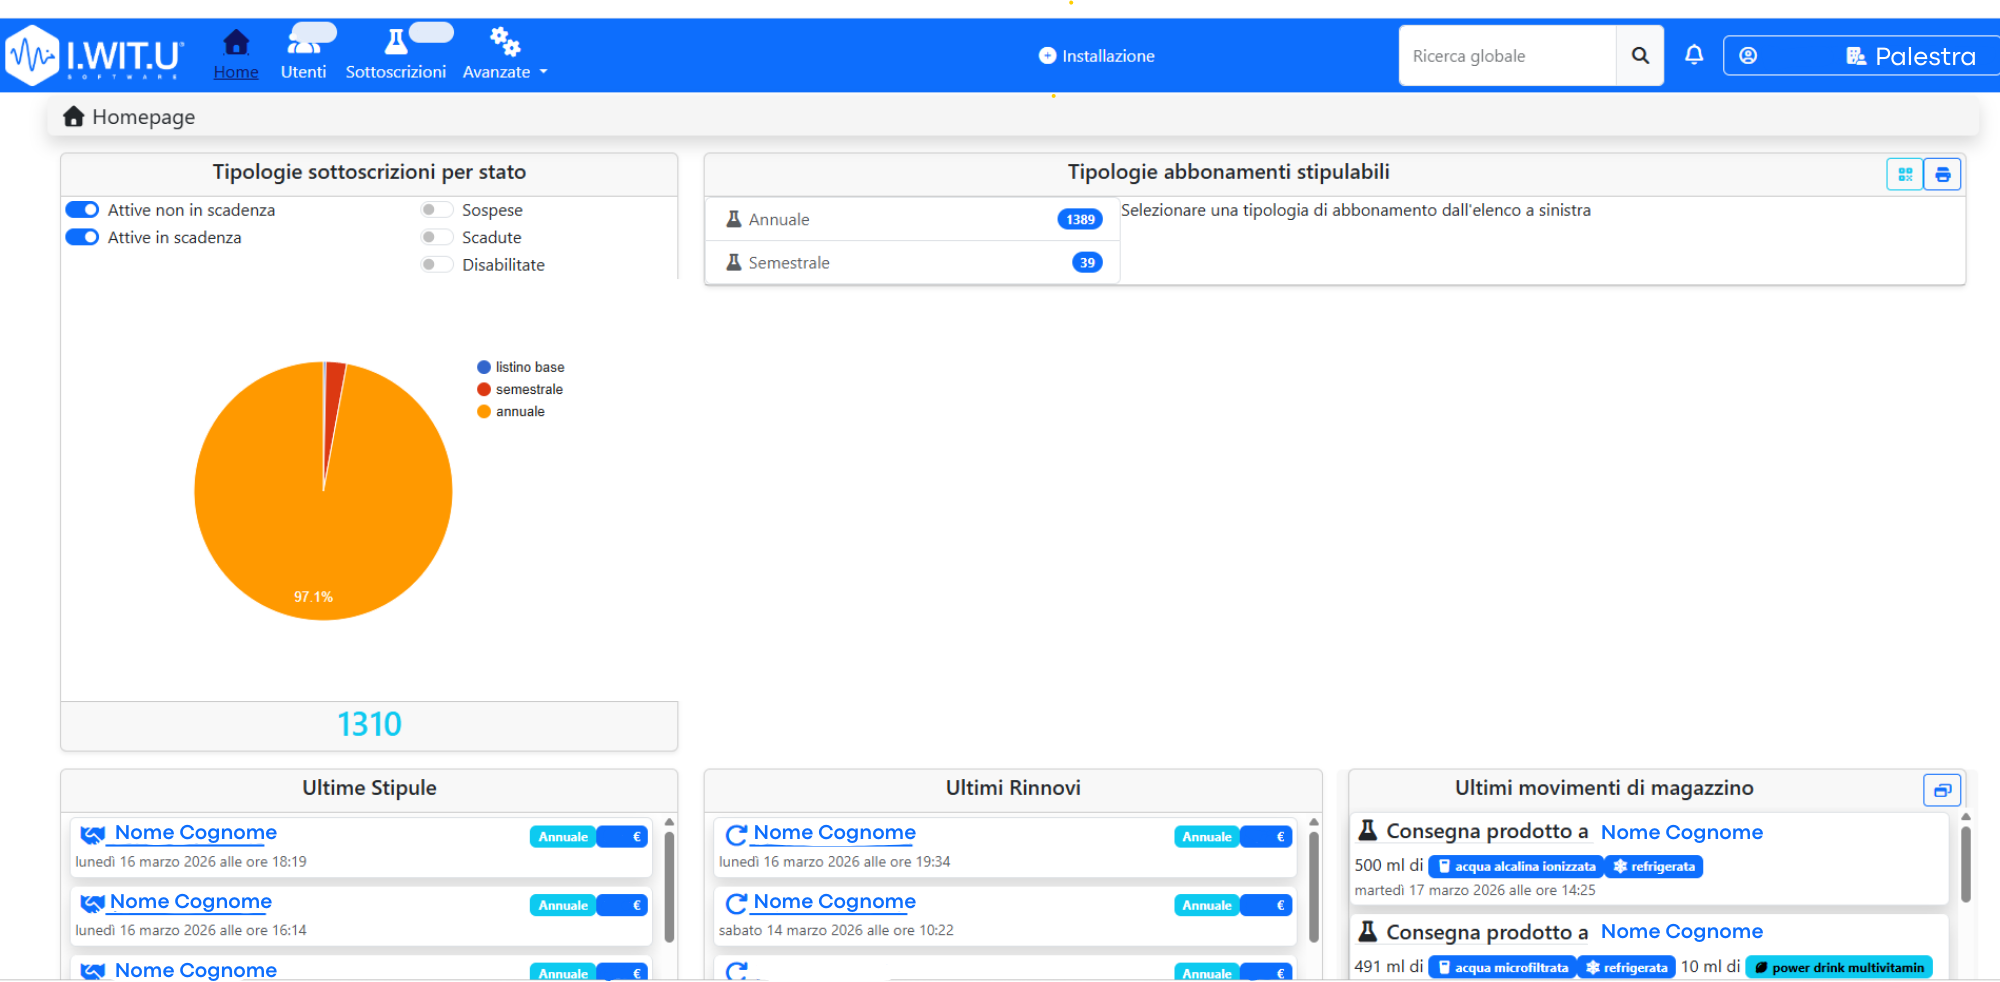Open the window icon in magazzino panel

pos(1942,790)
